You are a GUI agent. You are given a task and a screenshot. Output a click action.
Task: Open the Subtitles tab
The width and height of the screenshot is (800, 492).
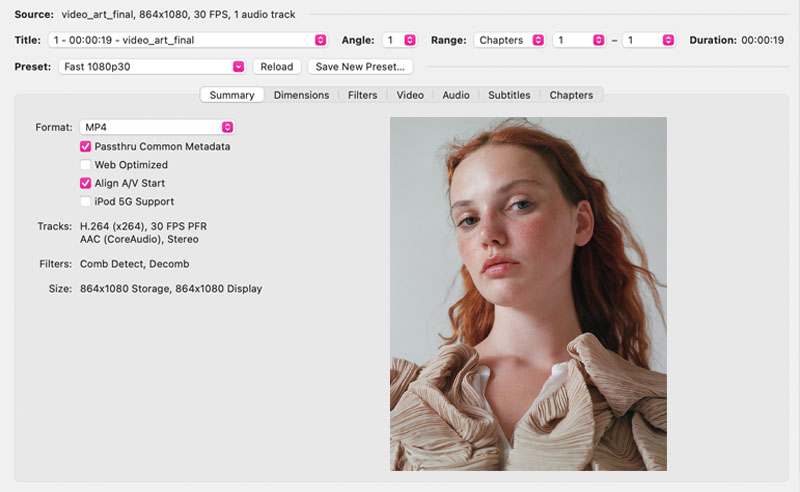[x=509, y=95]
